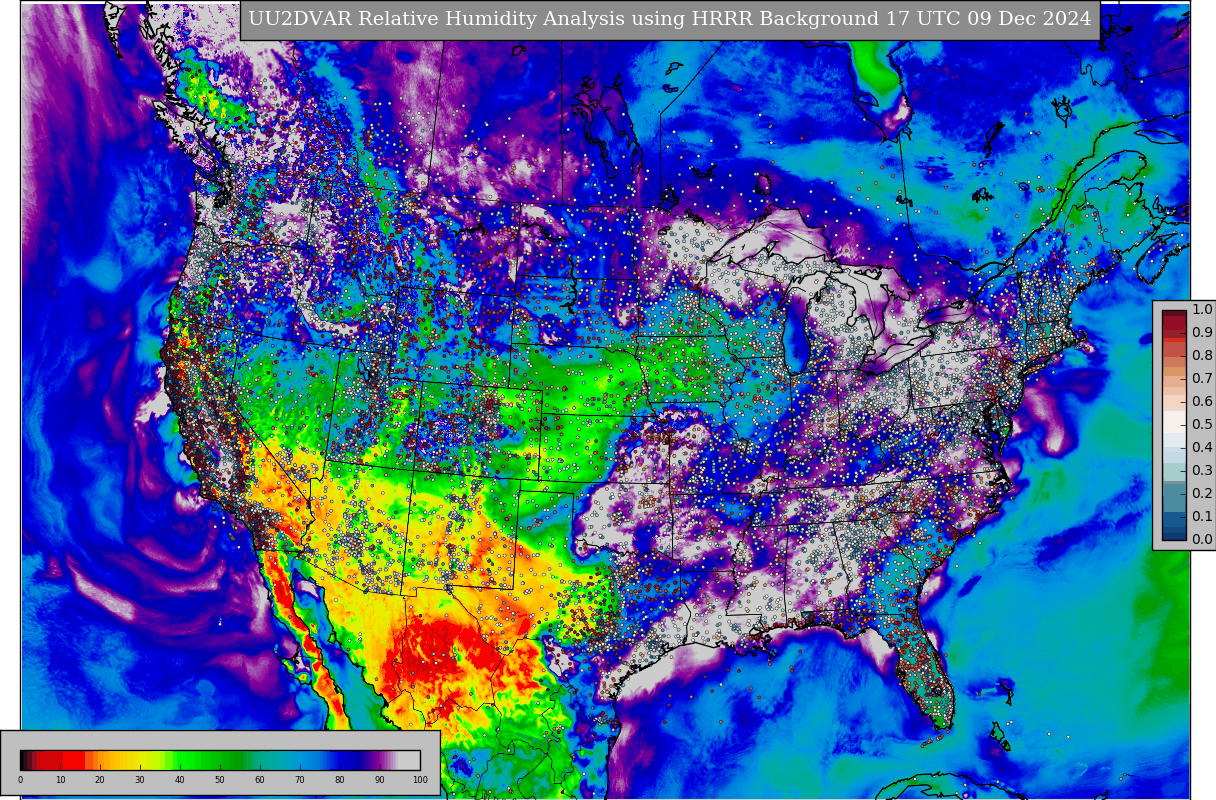
Task: Click the "1.0" label on right legend
Action: coord(1202,310)
